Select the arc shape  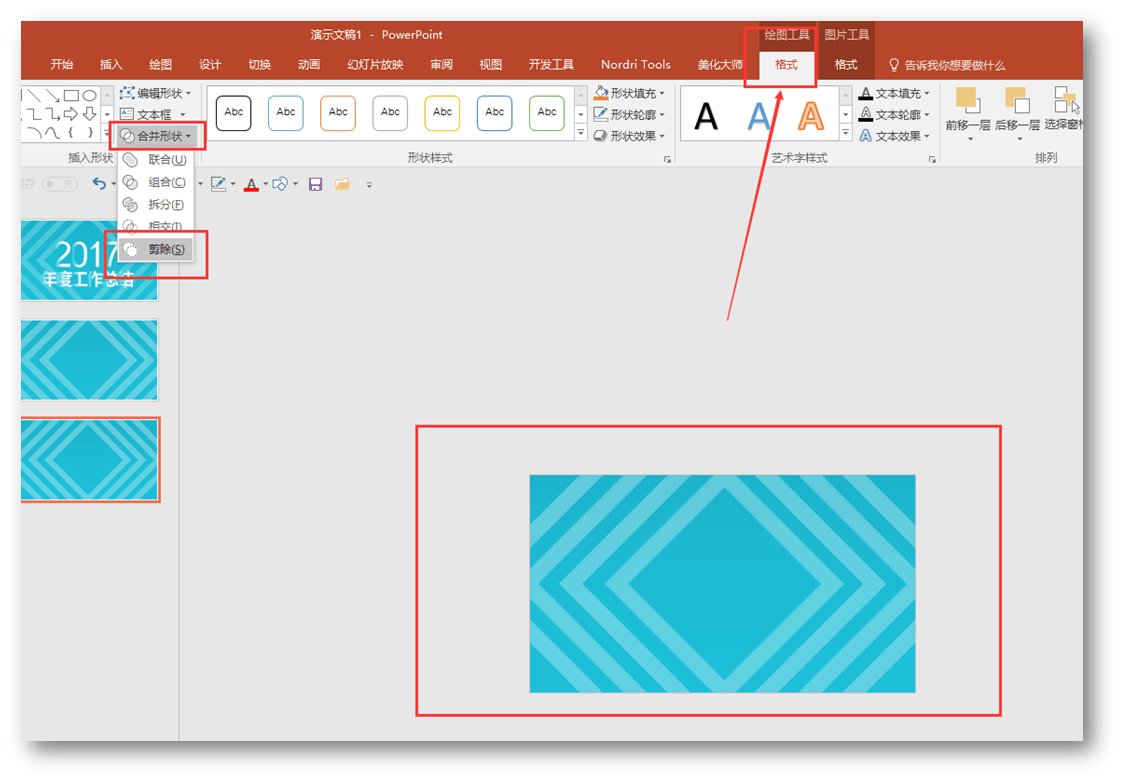34,132
